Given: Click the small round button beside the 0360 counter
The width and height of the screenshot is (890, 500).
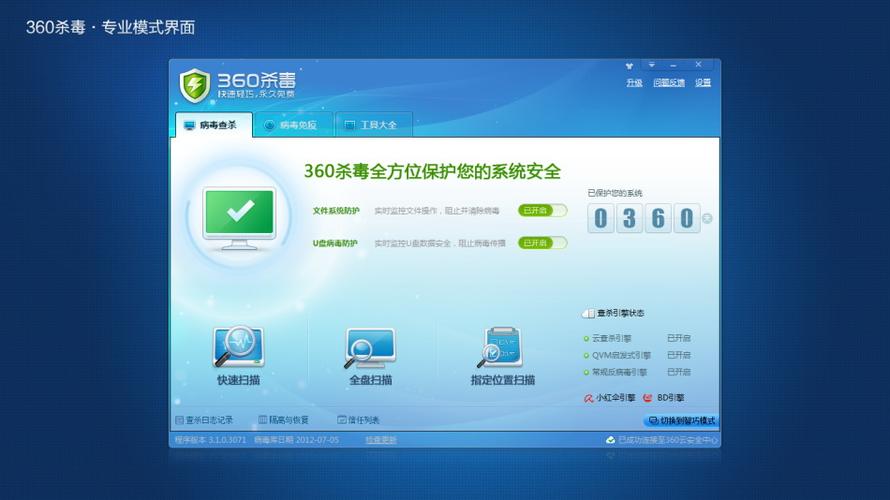Looking at the screenshot, I should coord(708,218).
